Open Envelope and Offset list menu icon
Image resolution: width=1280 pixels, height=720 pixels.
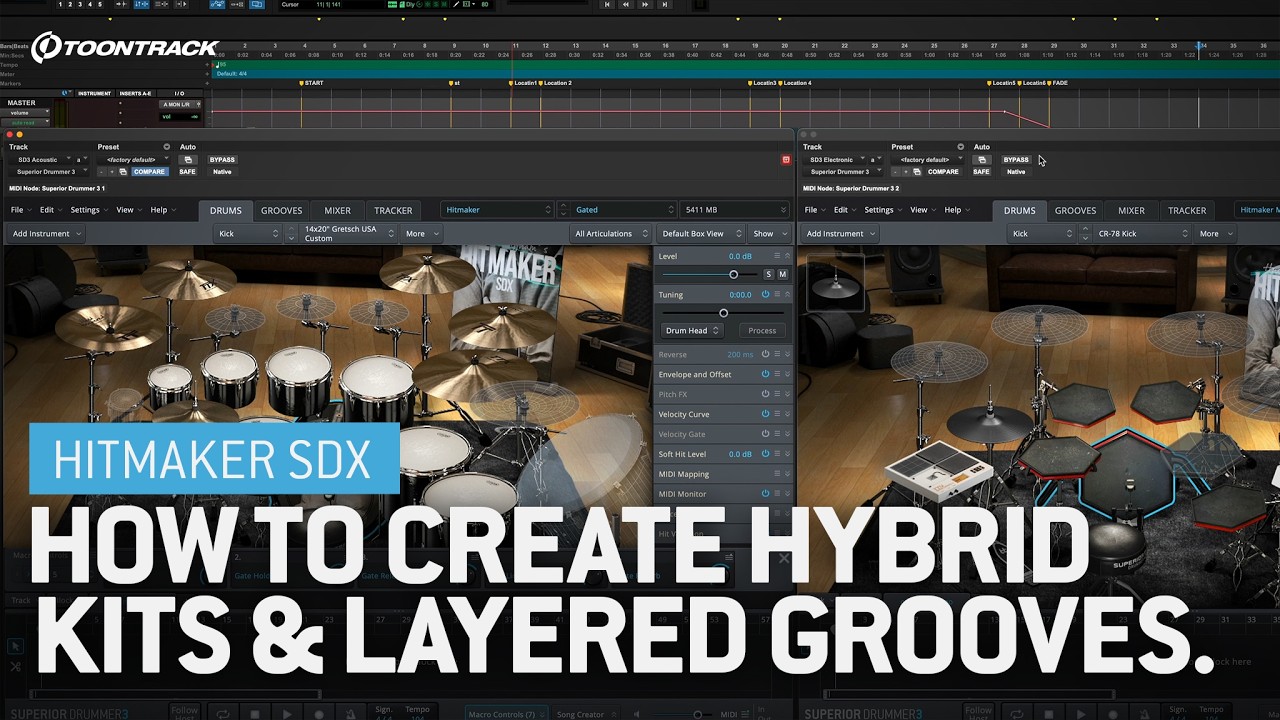(777, 374)
